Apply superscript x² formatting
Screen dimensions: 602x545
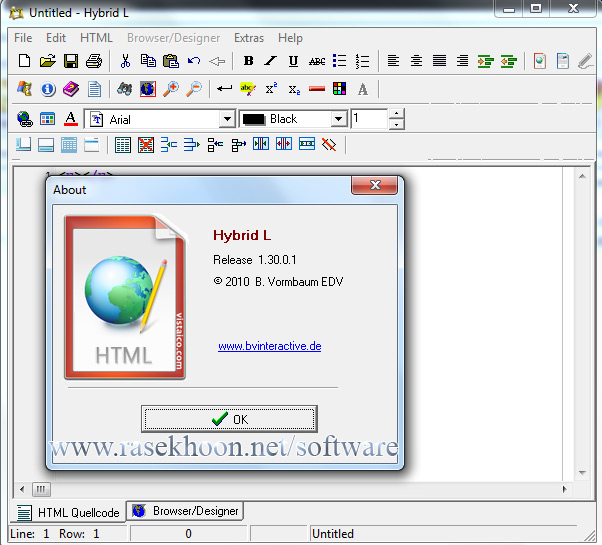tap(271, 89)
